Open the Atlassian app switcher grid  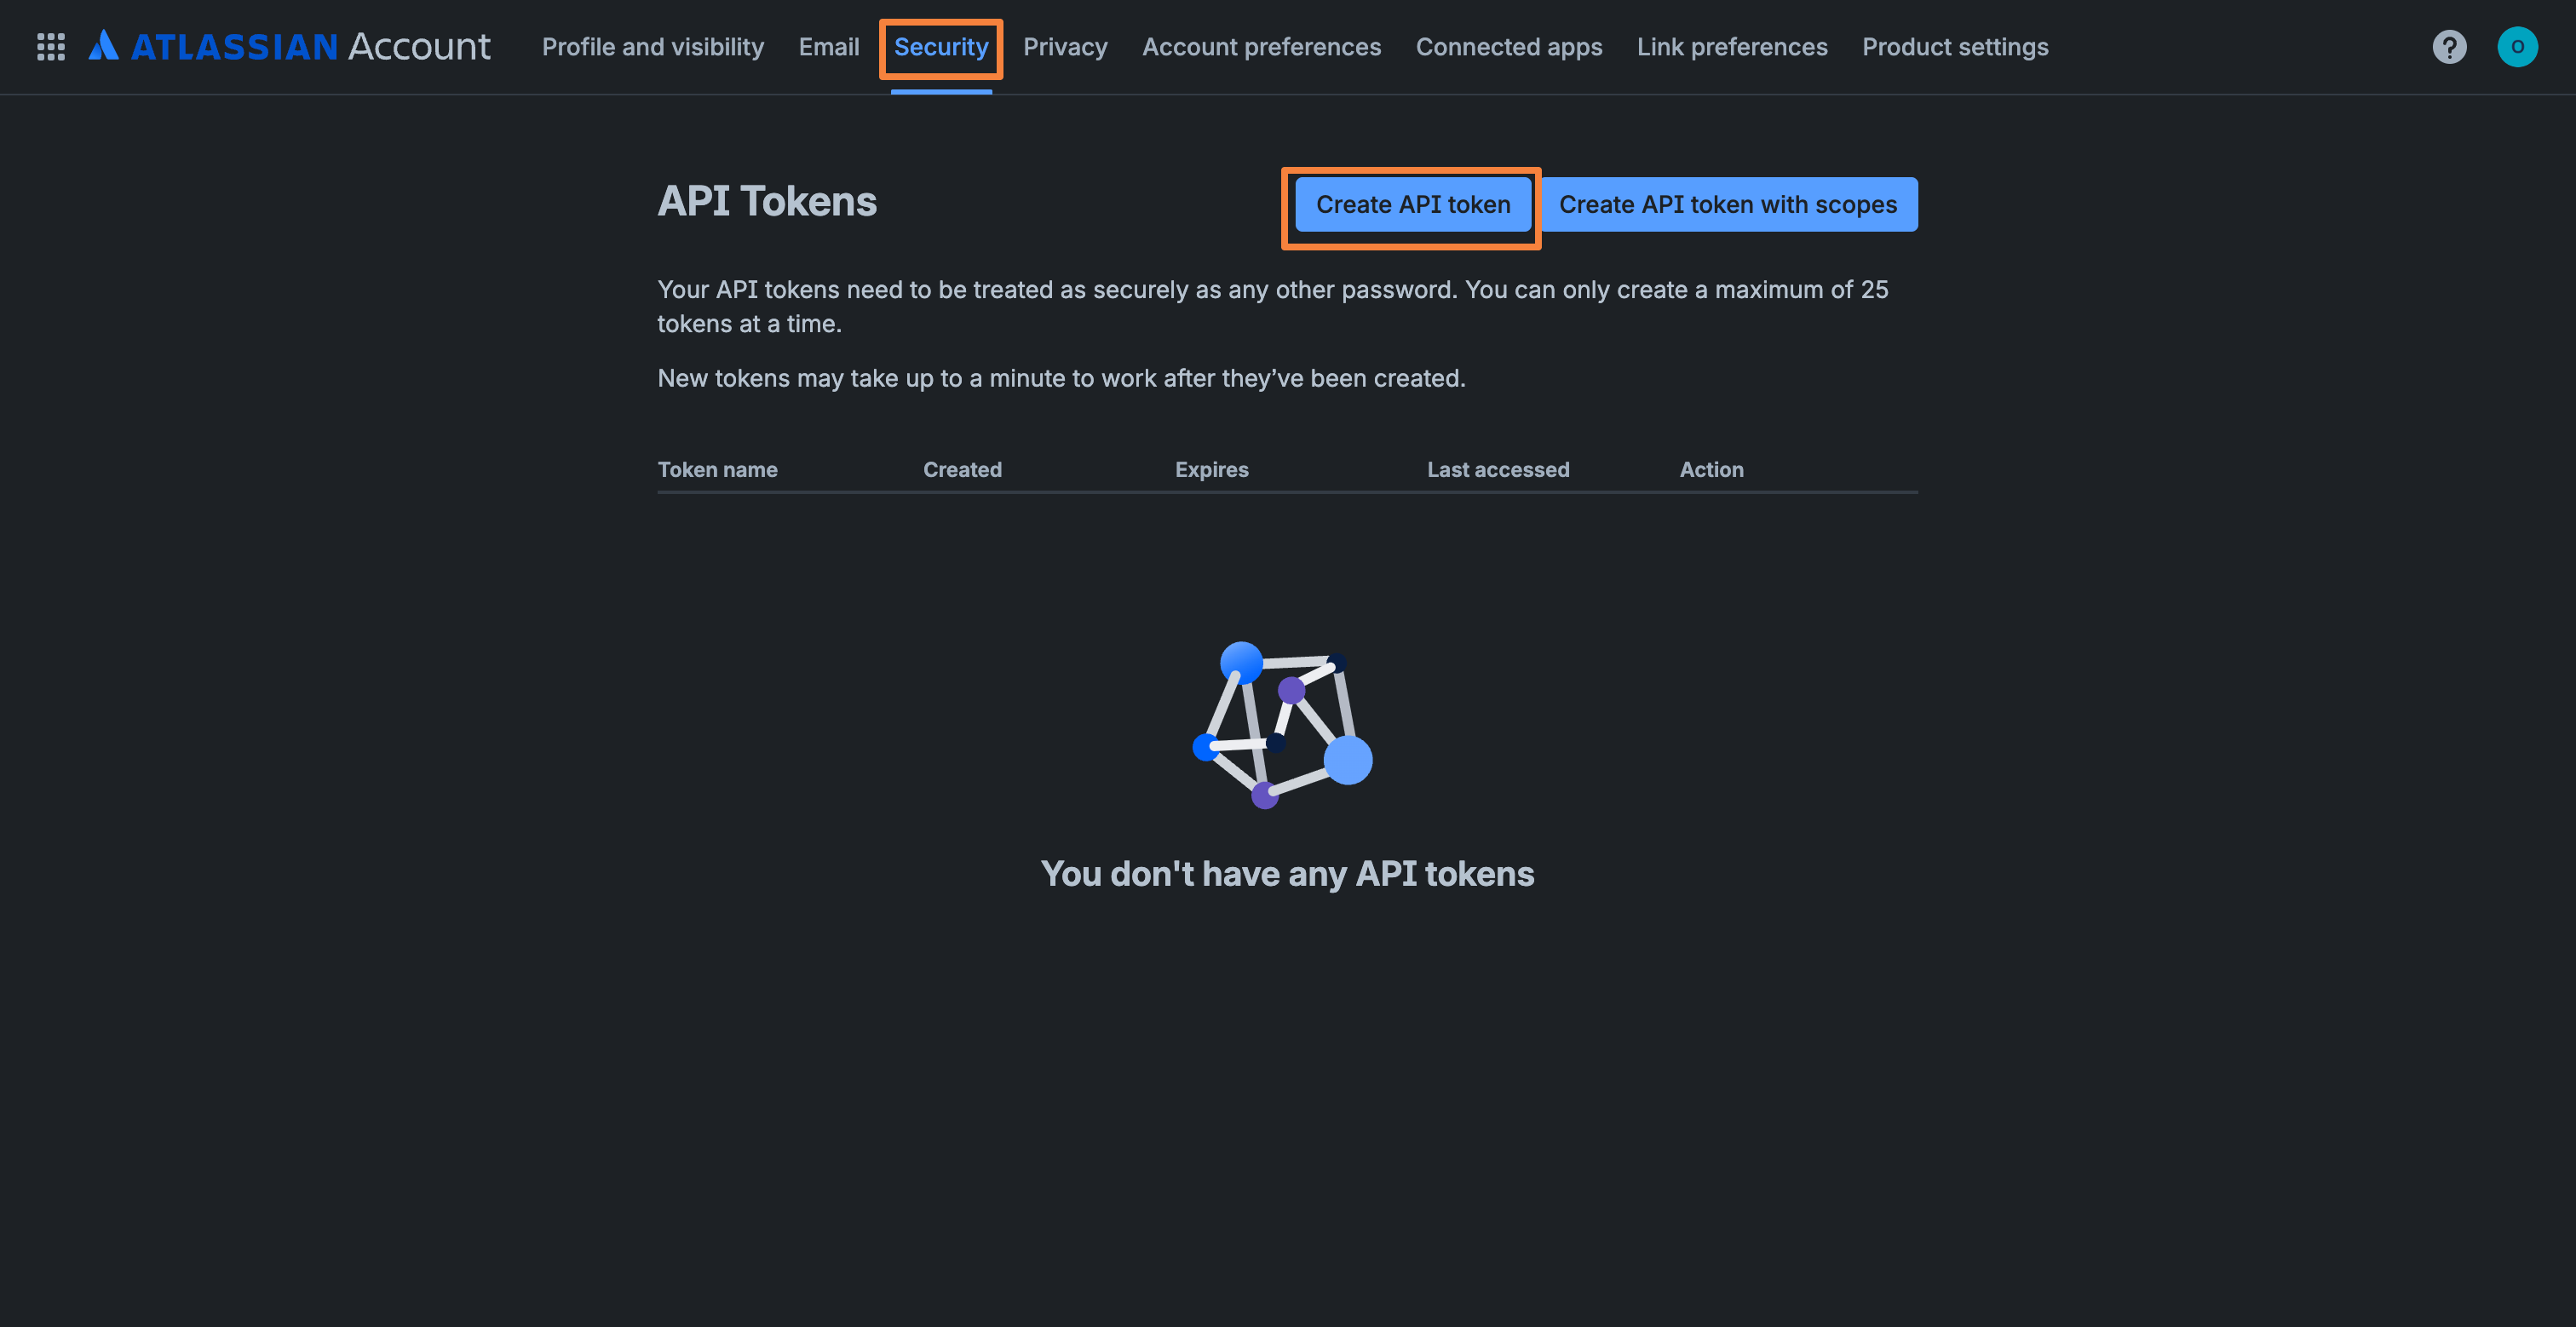50,46
